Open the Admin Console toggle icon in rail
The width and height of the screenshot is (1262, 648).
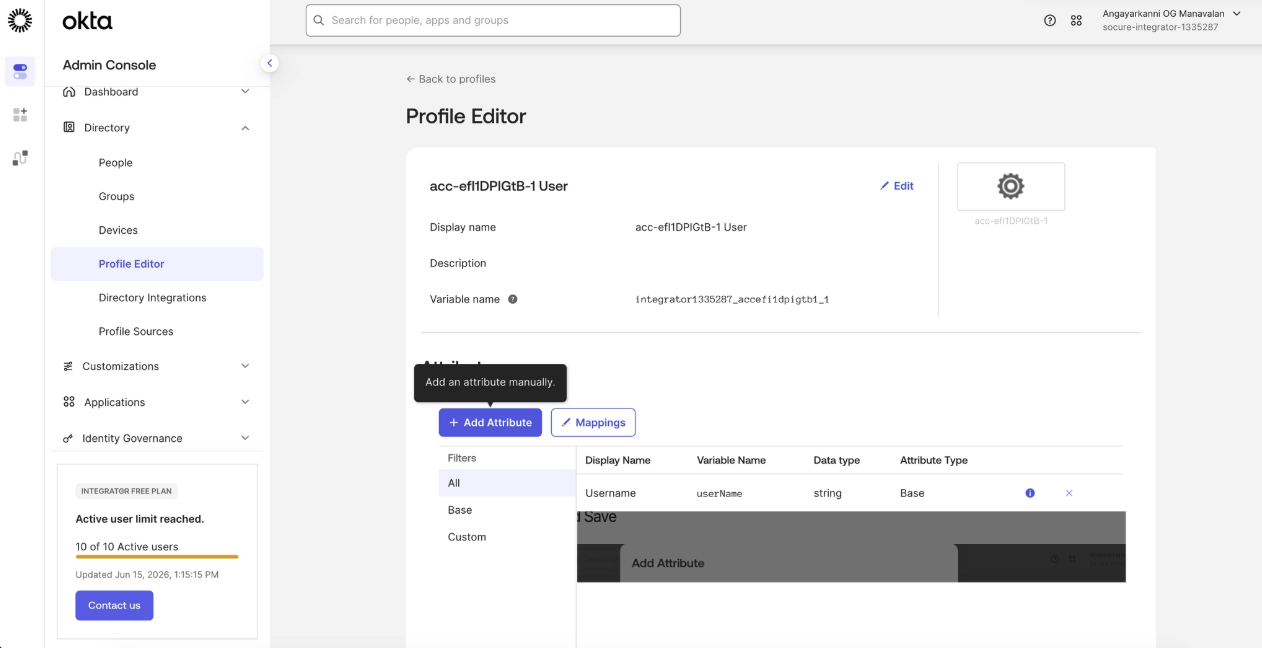20,71
